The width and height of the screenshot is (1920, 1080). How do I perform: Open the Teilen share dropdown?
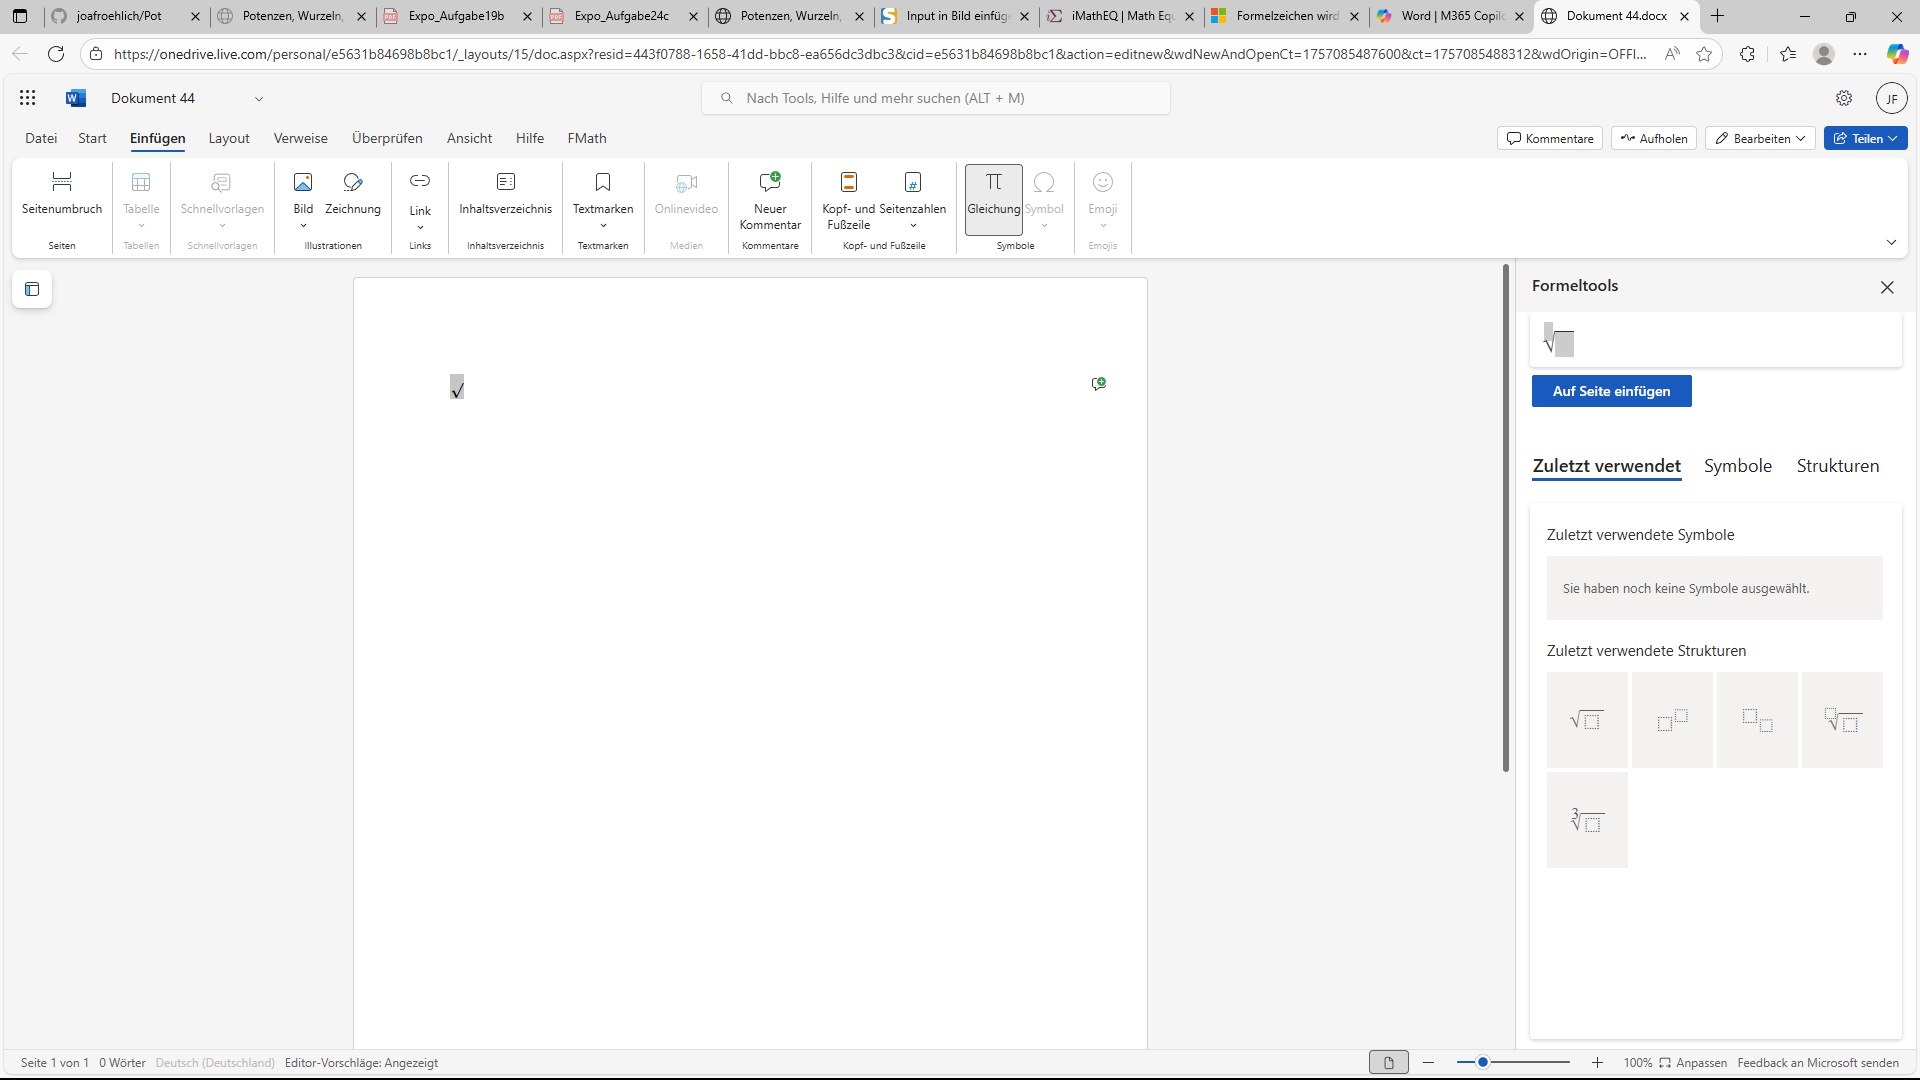tap(1865, 138)
